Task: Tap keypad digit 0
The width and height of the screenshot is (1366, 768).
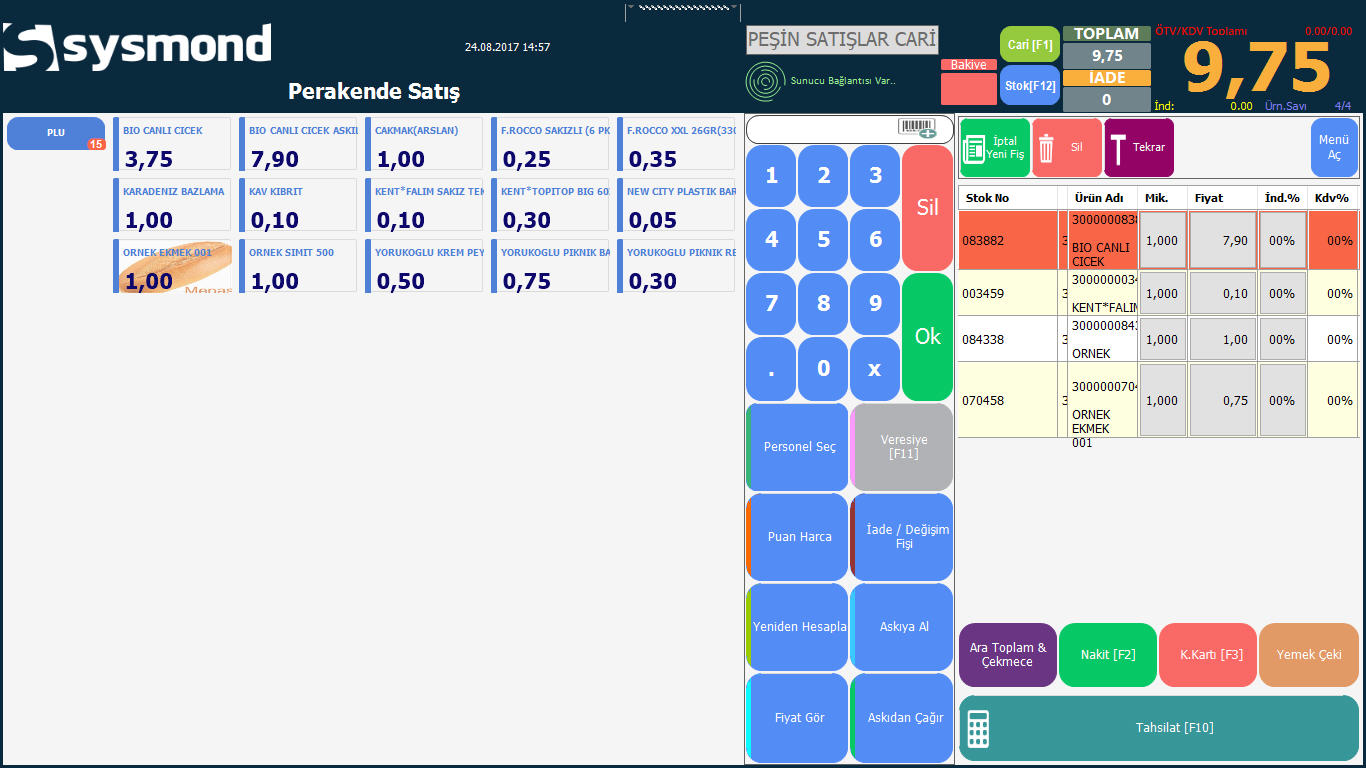Action: tap(823, 368)
